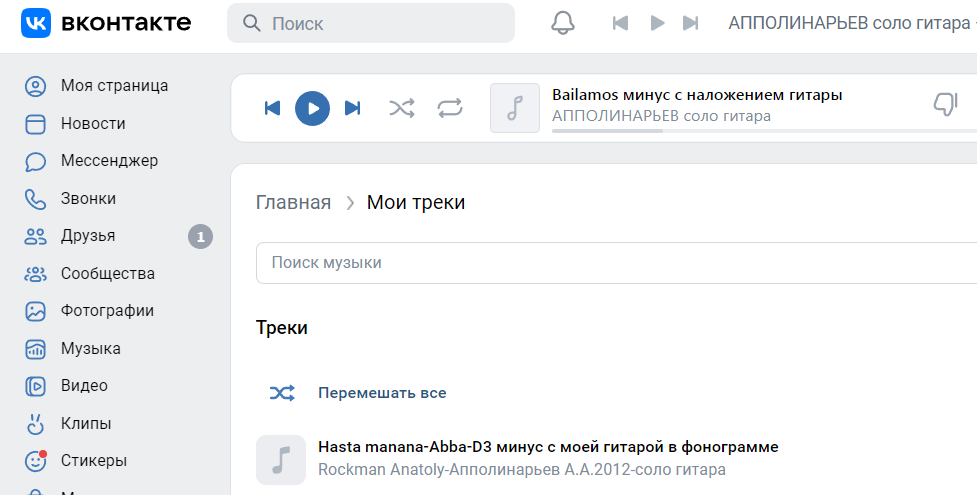The image size is (977, 495).
Task: Go to Главная in the breadcrumb
Action: [293, 203]
